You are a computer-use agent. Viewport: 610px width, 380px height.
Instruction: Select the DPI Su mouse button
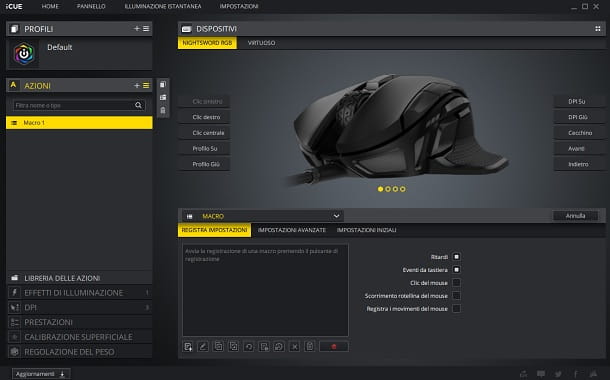click(x=579, y=101)
